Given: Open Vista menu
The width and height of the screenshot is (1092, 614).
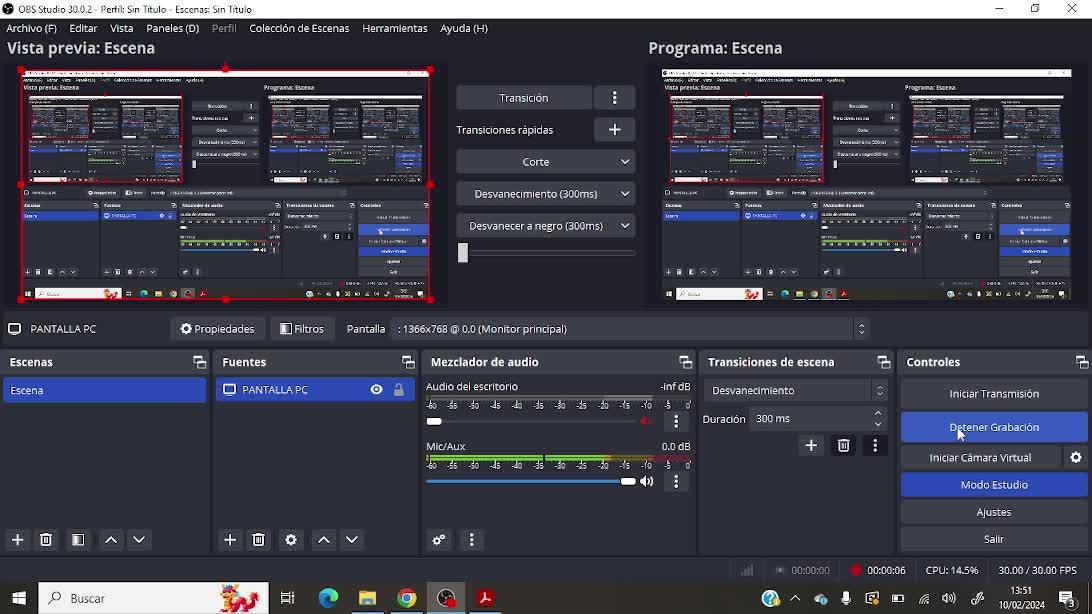Looking at the screenshot, I should [x=121, y=29].
